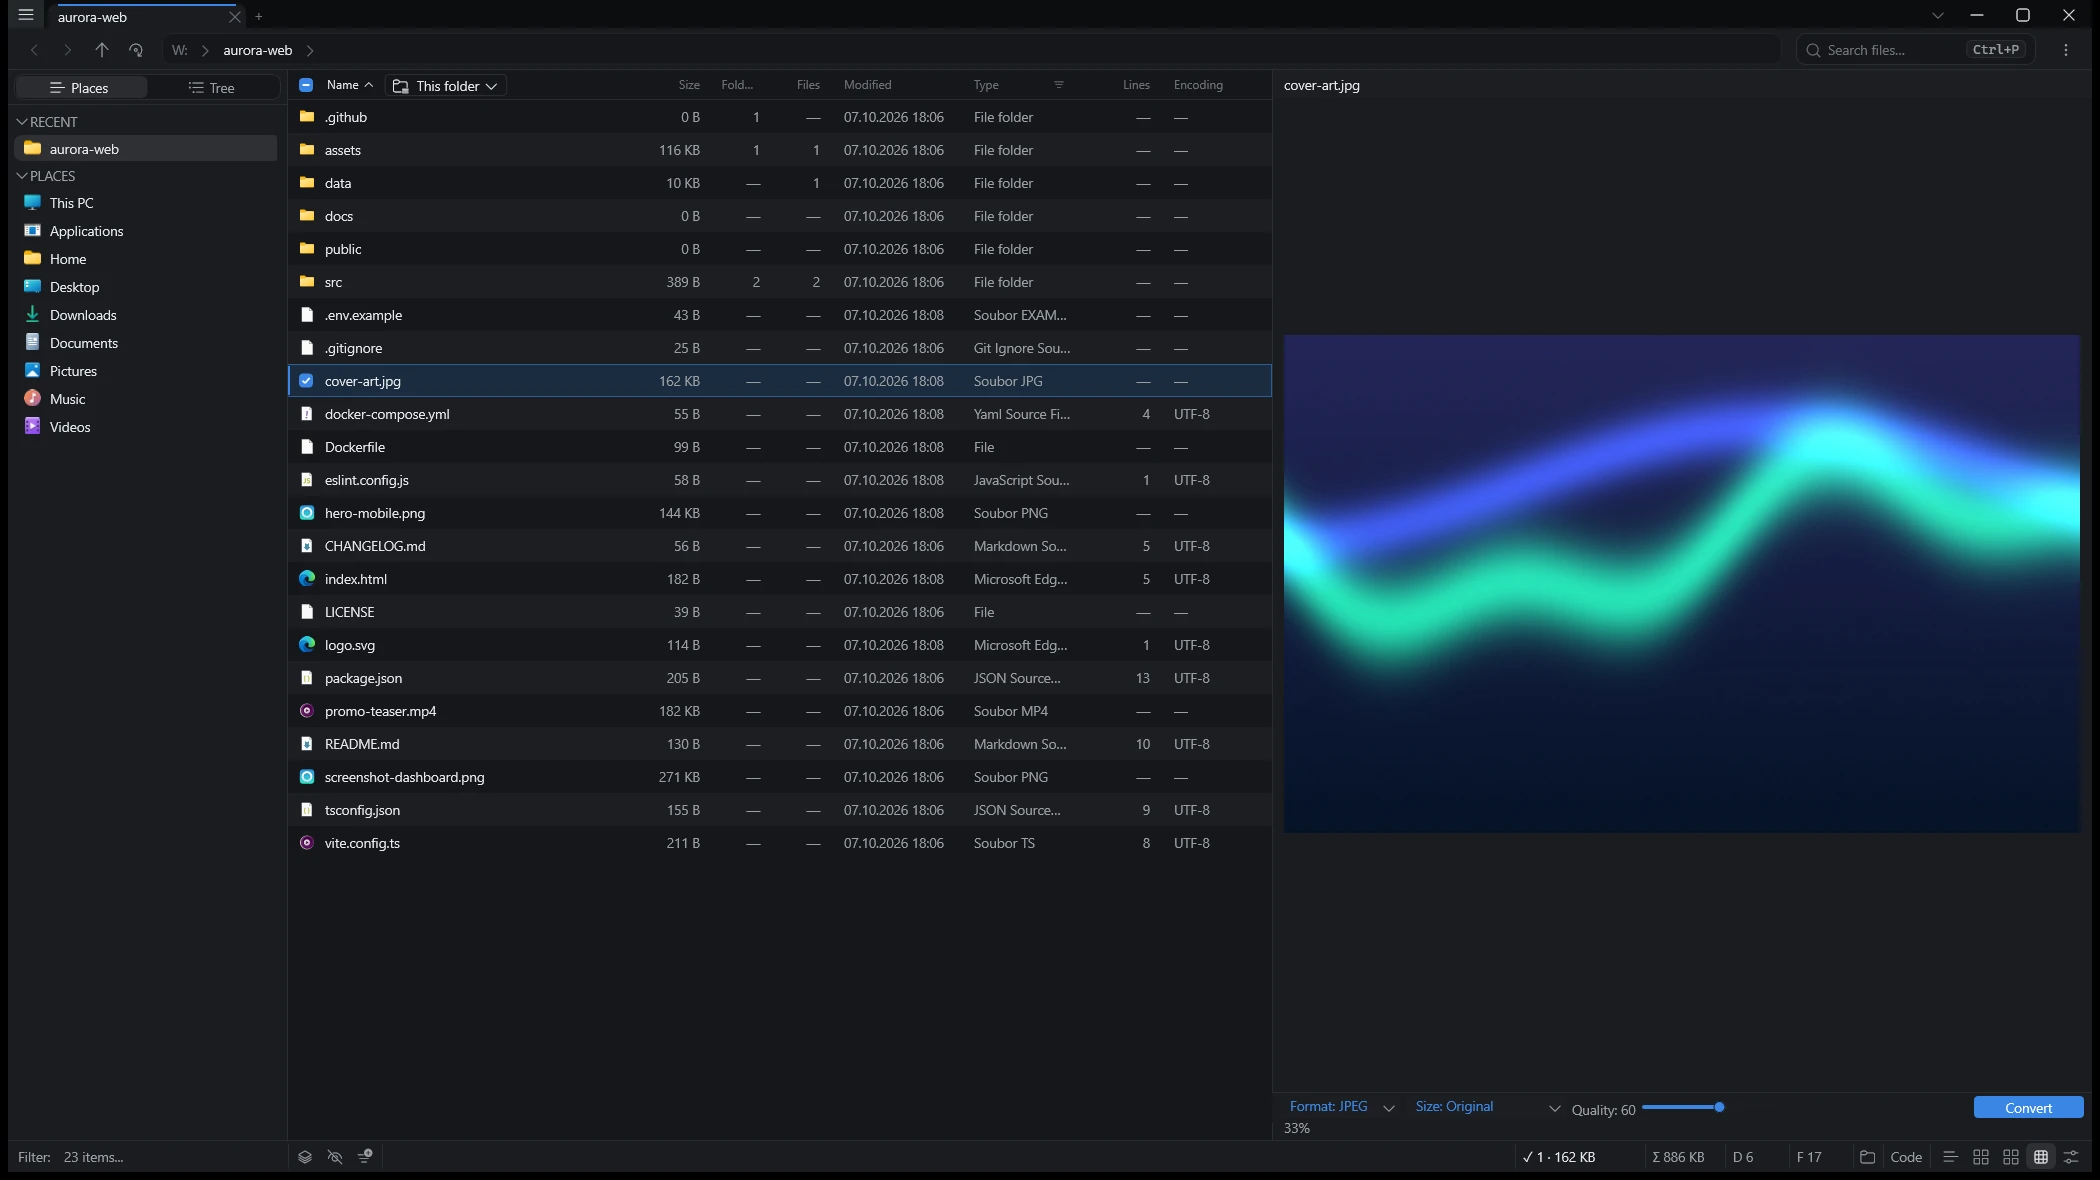Click the folder icon in the status bar
2100x1180 pixels.
1867,1157
